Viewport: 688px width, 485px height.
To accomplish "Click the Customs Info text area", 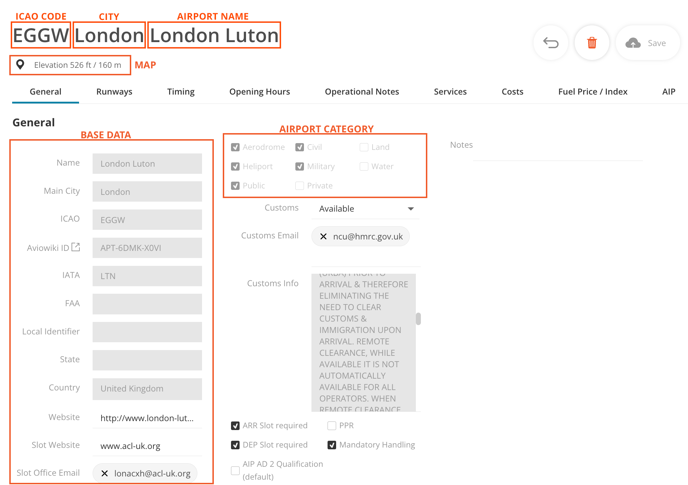I will coord(363,342).
